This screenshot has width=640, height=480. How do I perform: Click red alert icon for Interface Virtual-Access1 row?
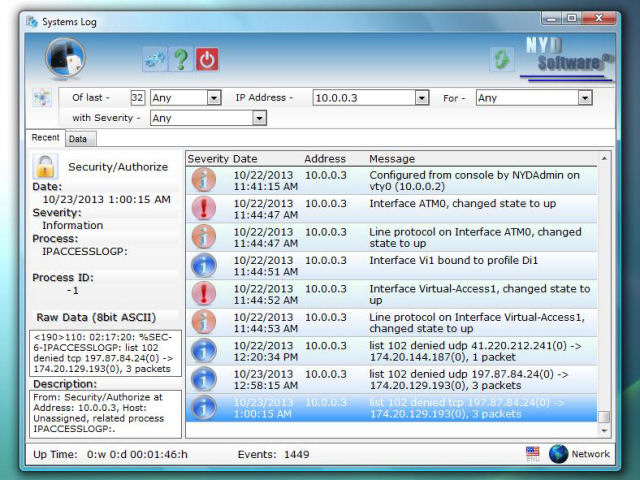[204, 294]
